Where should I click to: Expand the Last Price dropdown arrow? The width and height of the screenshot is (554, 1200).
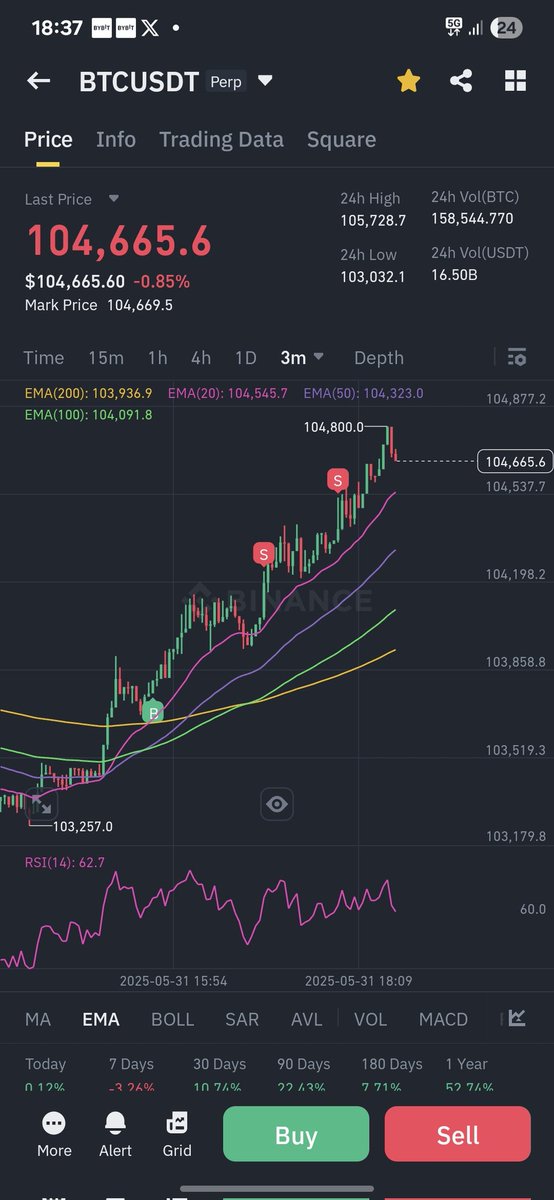[x=114, y=199]
